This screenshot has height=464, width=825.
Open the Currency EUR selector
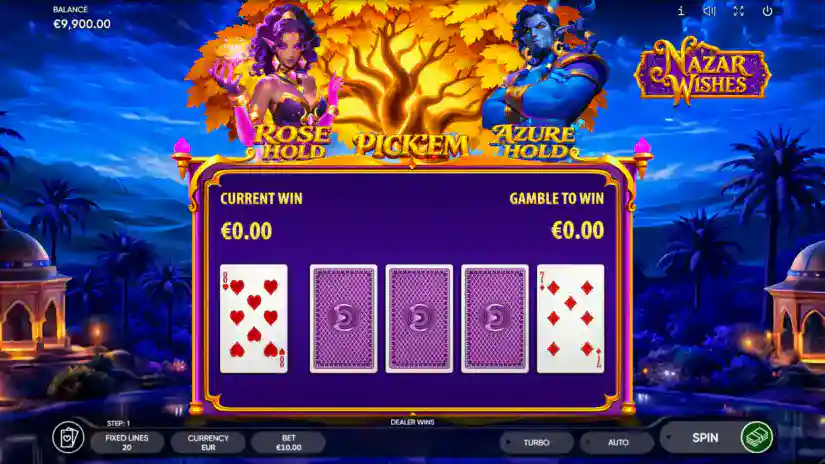pos(208,442)
